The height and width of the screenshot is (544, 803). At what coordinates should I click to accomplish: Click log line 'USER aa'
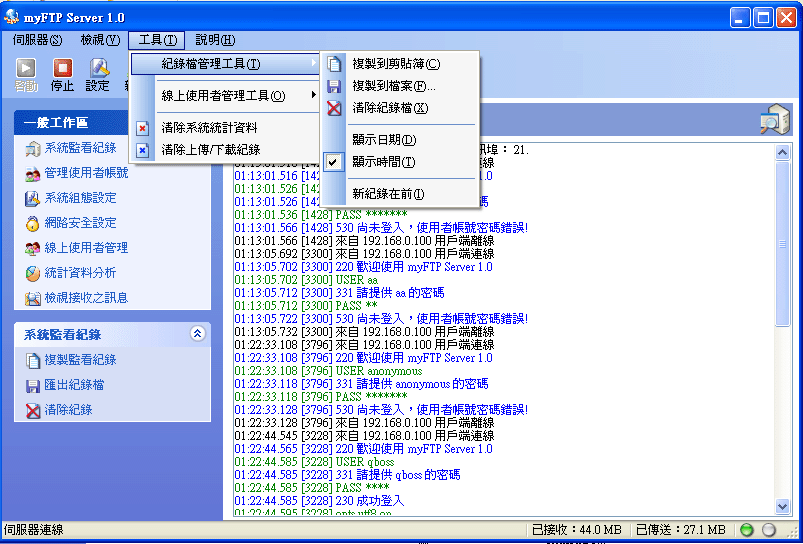(x=306, y=280)
